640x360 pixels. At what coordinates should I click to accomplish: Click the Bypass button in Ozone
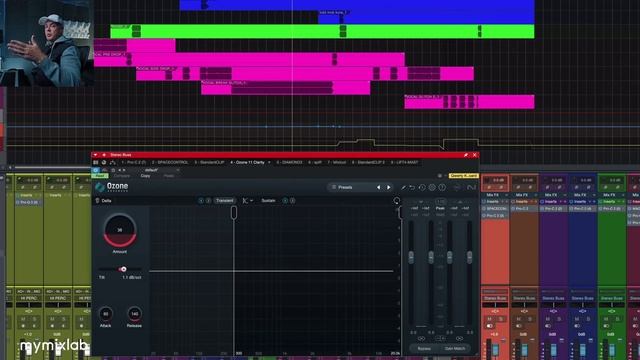(x=424, y=349)
